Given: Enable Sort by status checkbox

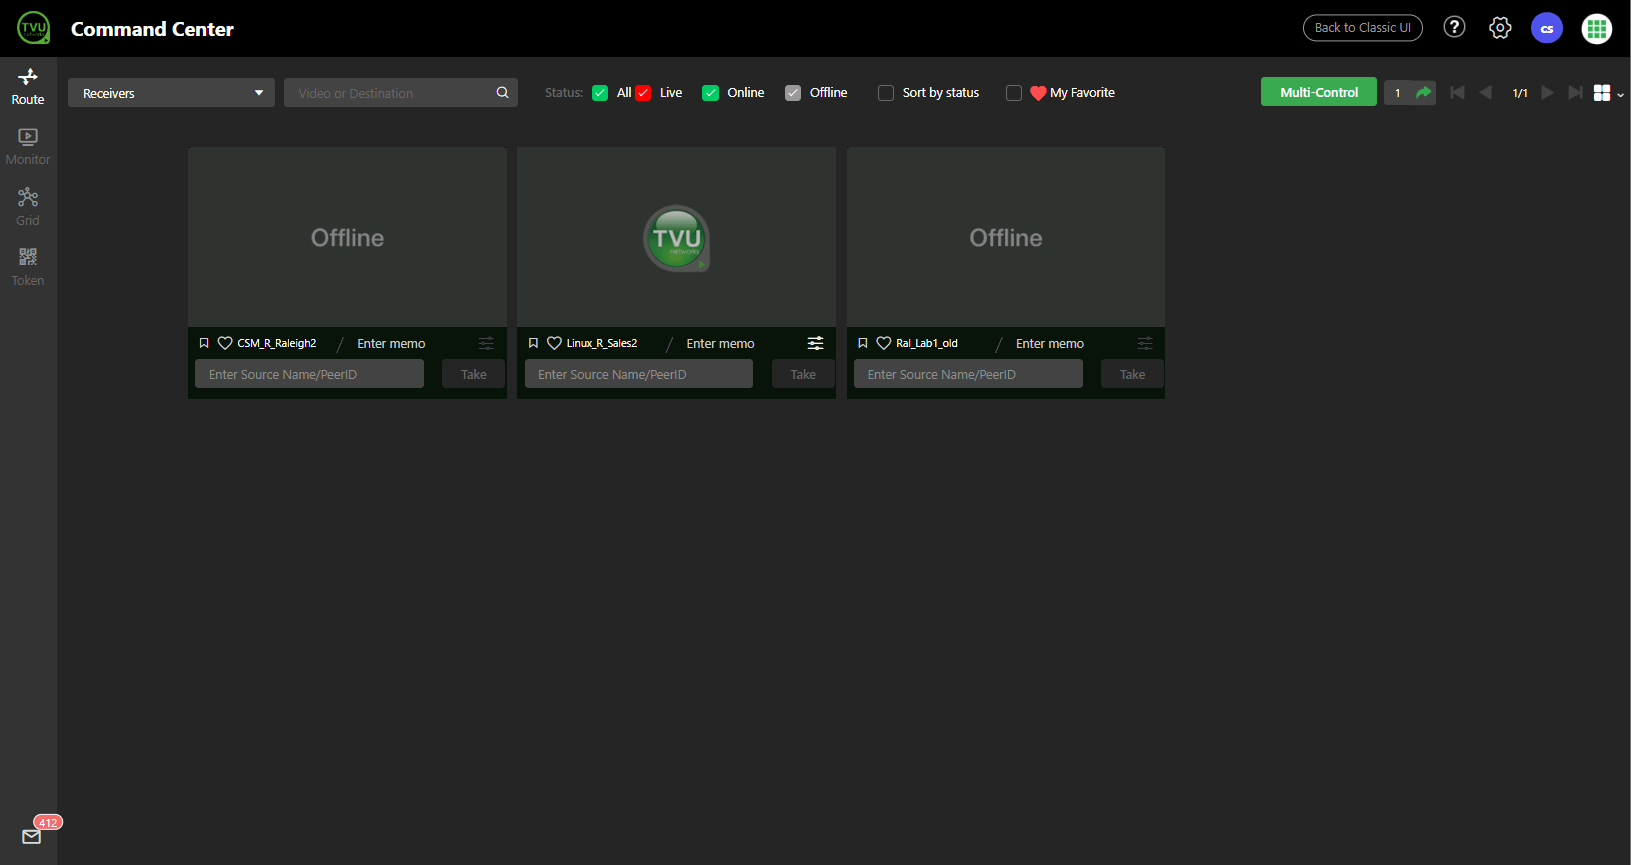Looking at the screenshot, I should [886, 93].
